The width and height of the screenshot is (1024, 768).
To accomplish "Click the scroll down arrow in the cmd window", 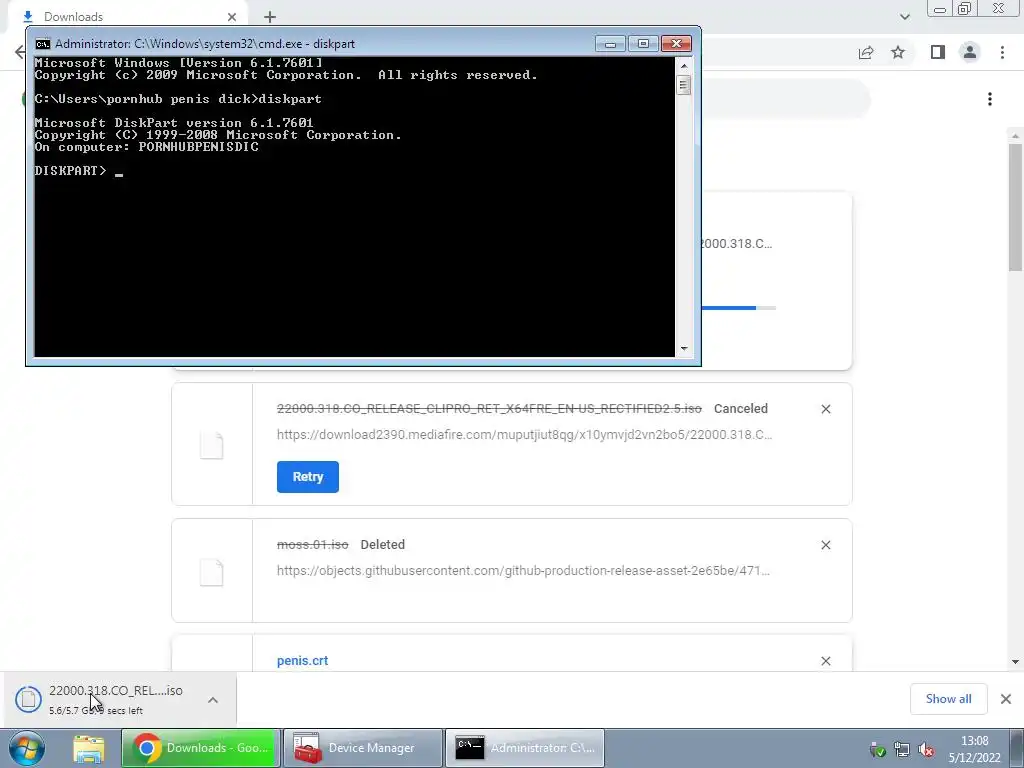I will pos(684,348).
